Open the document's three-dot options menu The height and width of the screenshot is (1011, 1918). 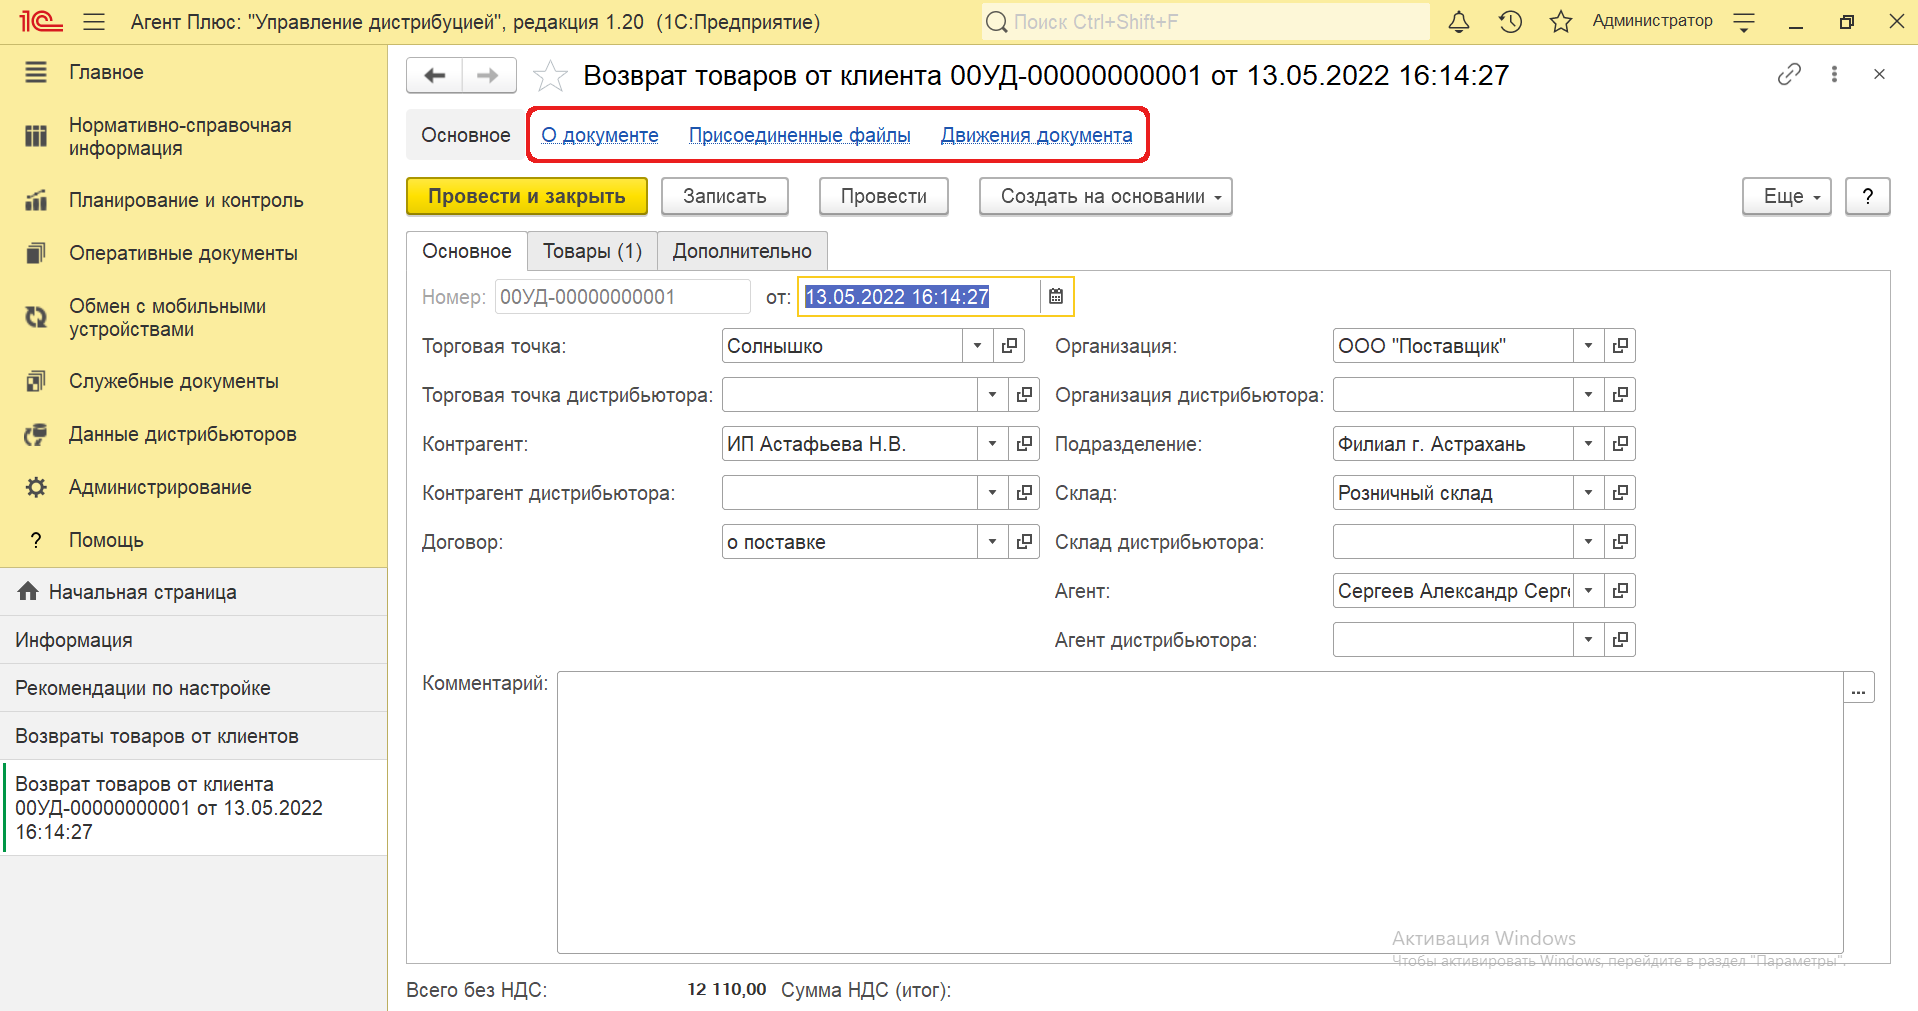tap(1834, 74)
